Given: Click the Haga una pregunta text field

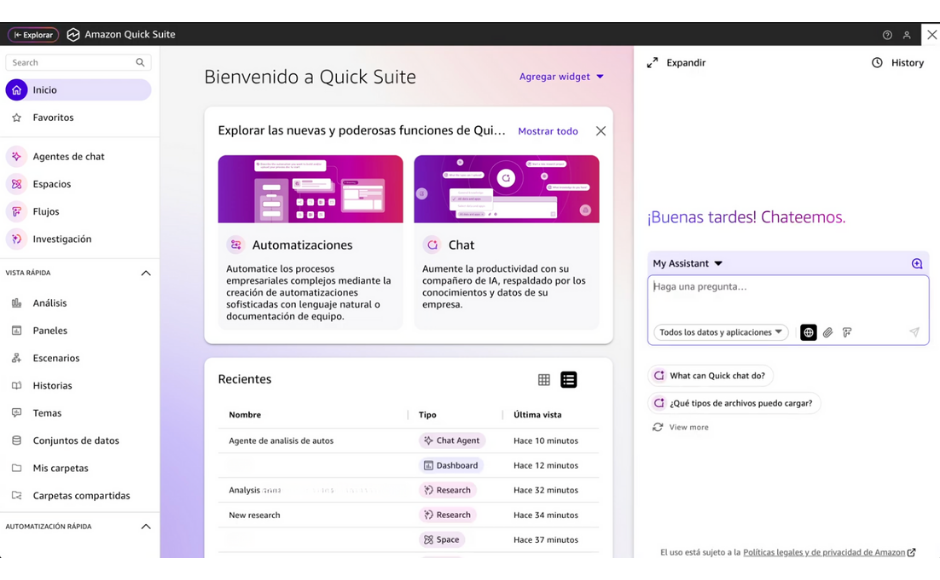Looking at the screenshot, I should pyautogui.click(x=787, y=298).
